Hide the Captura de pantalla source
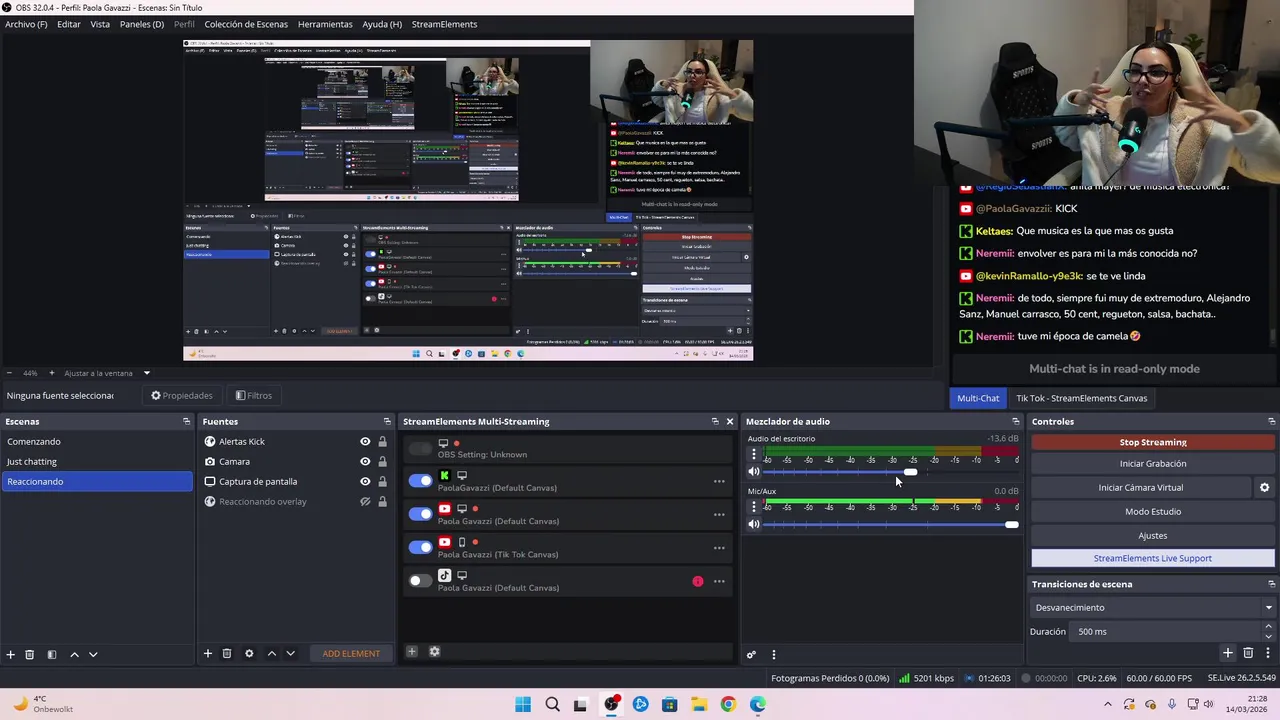The width and height of the screenshot is (1280, 720). click(x=365, y=481)
